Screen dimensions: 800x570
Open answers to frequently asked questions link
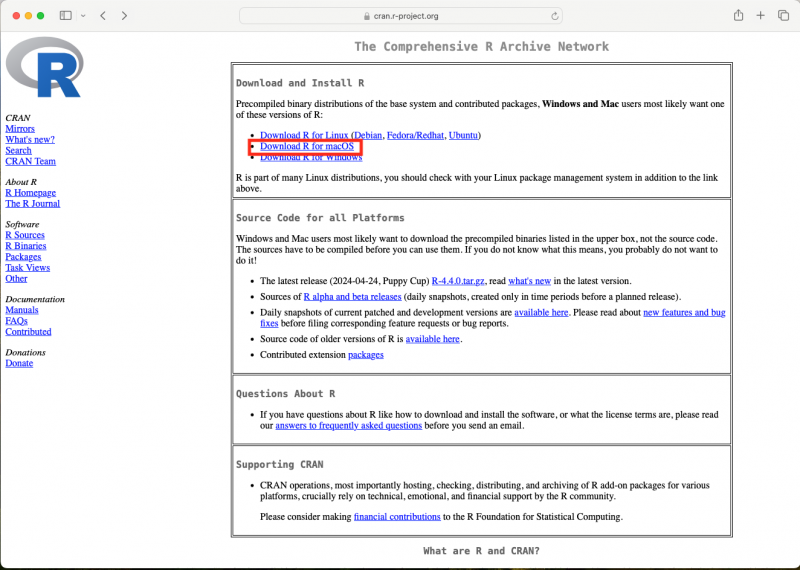(348, 426)
